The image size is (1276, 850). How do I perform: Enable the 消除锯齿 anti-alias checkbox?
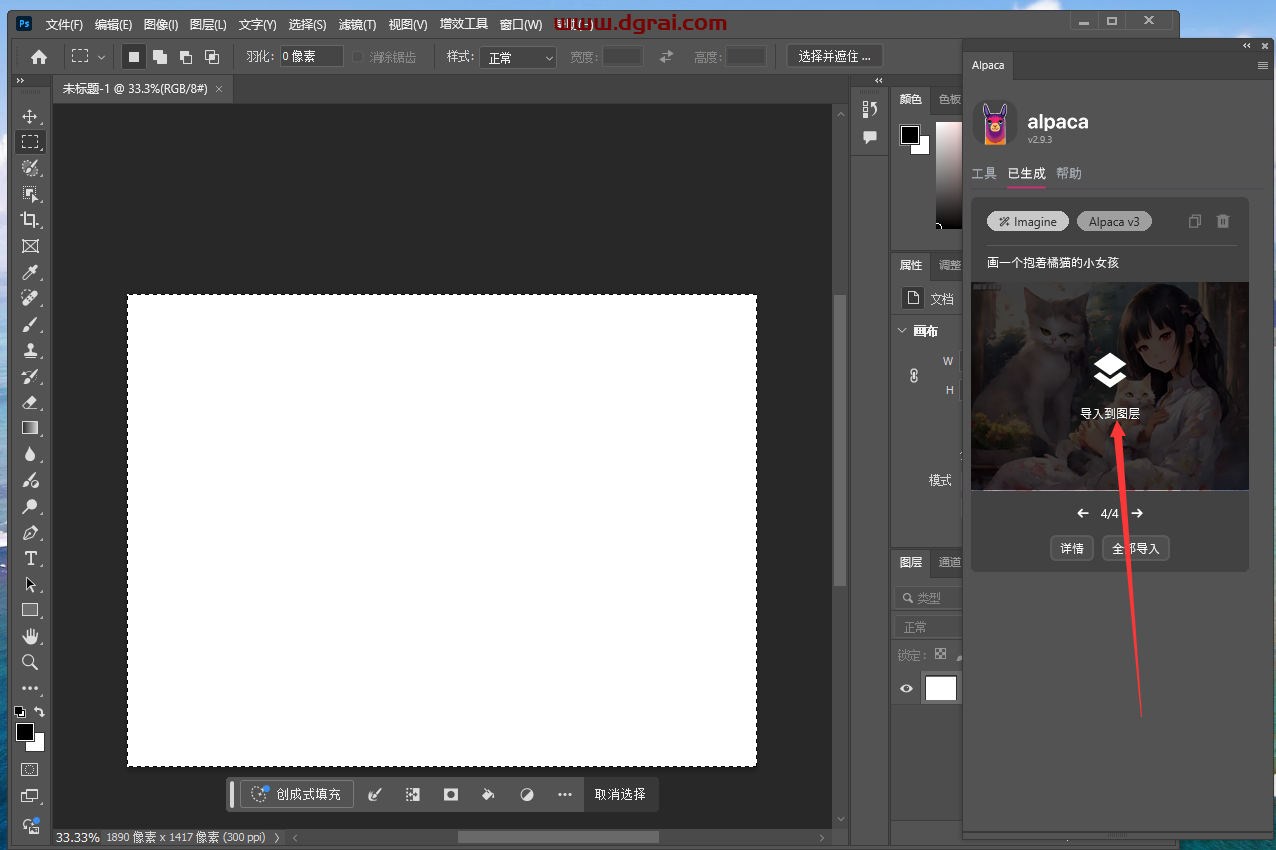(x=358, y=57)
